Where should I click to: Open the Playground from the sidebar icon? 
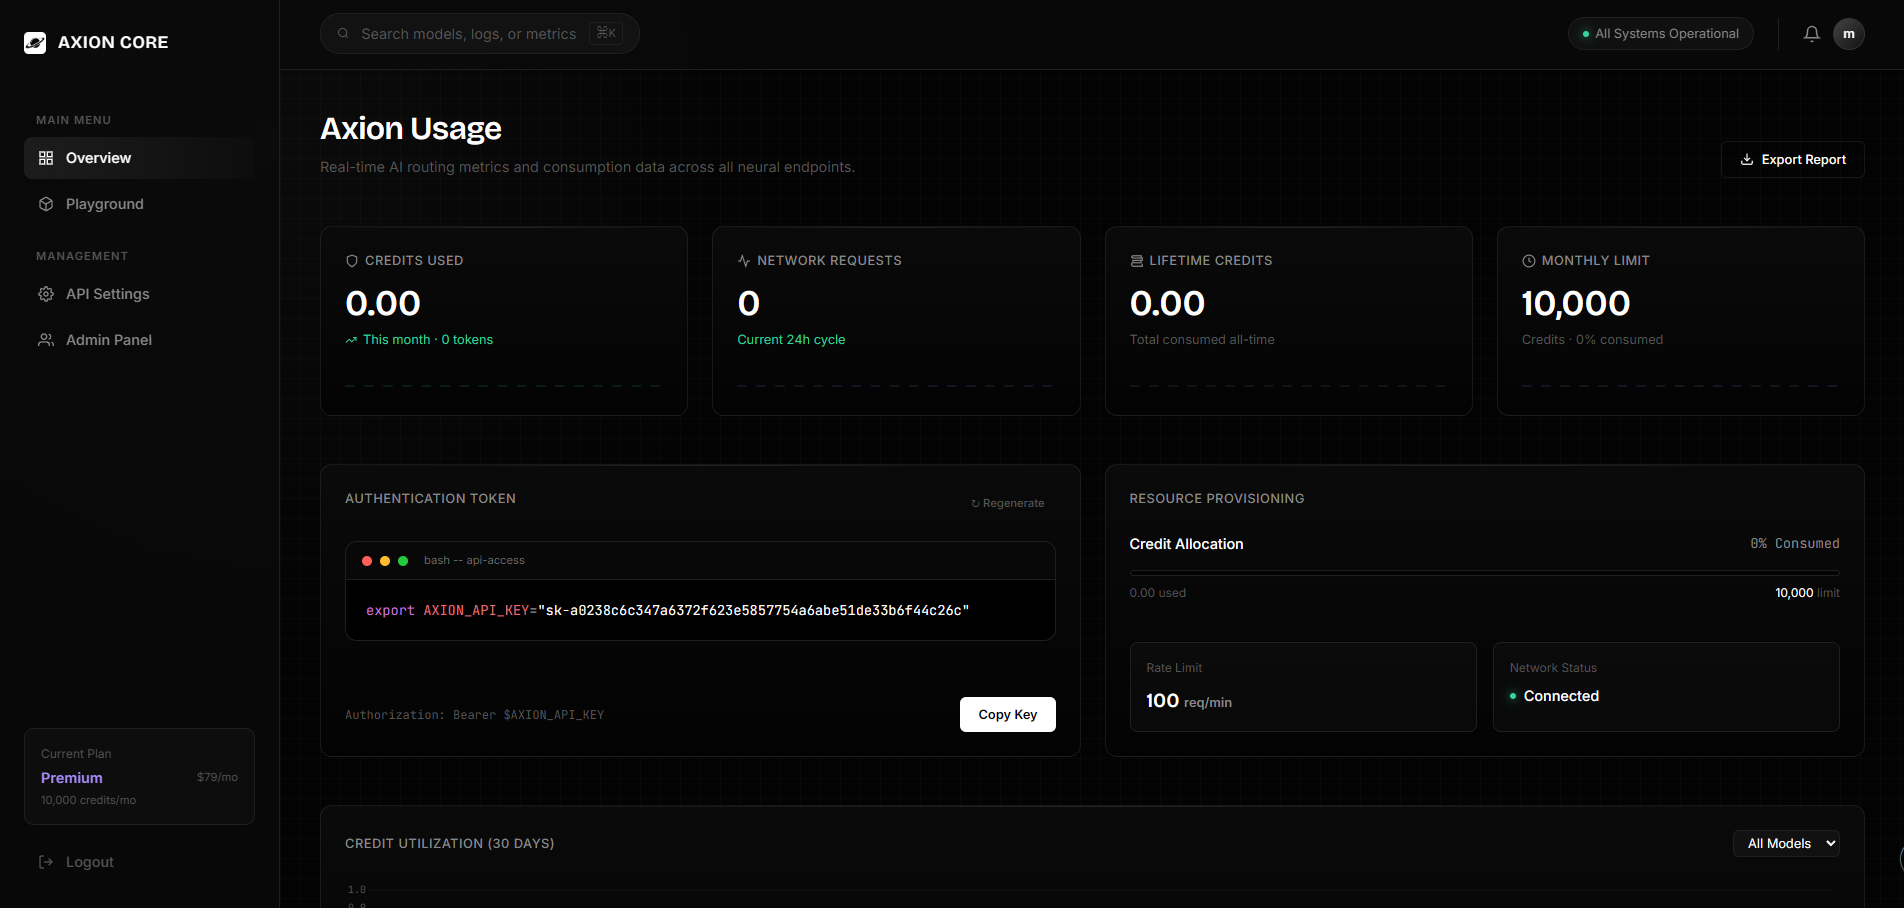point(46,204)
